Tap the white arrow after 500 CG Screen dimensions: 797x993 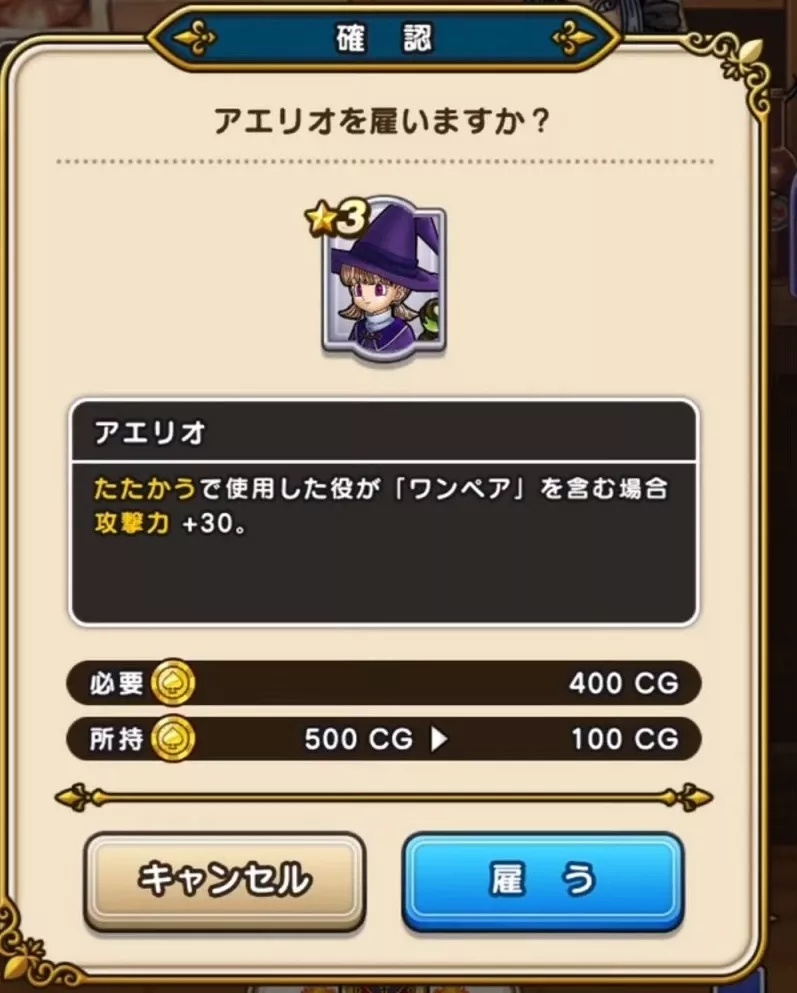[439, 738]
